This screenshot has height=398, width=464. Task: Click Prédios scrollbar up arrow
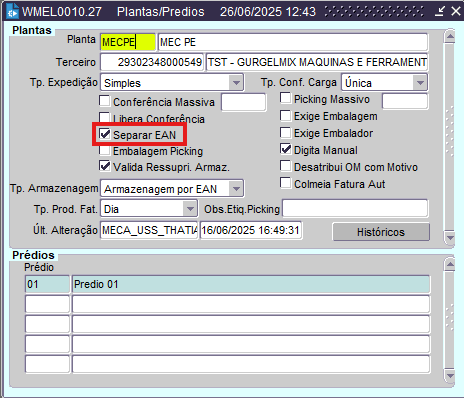[x=450, y=265]
